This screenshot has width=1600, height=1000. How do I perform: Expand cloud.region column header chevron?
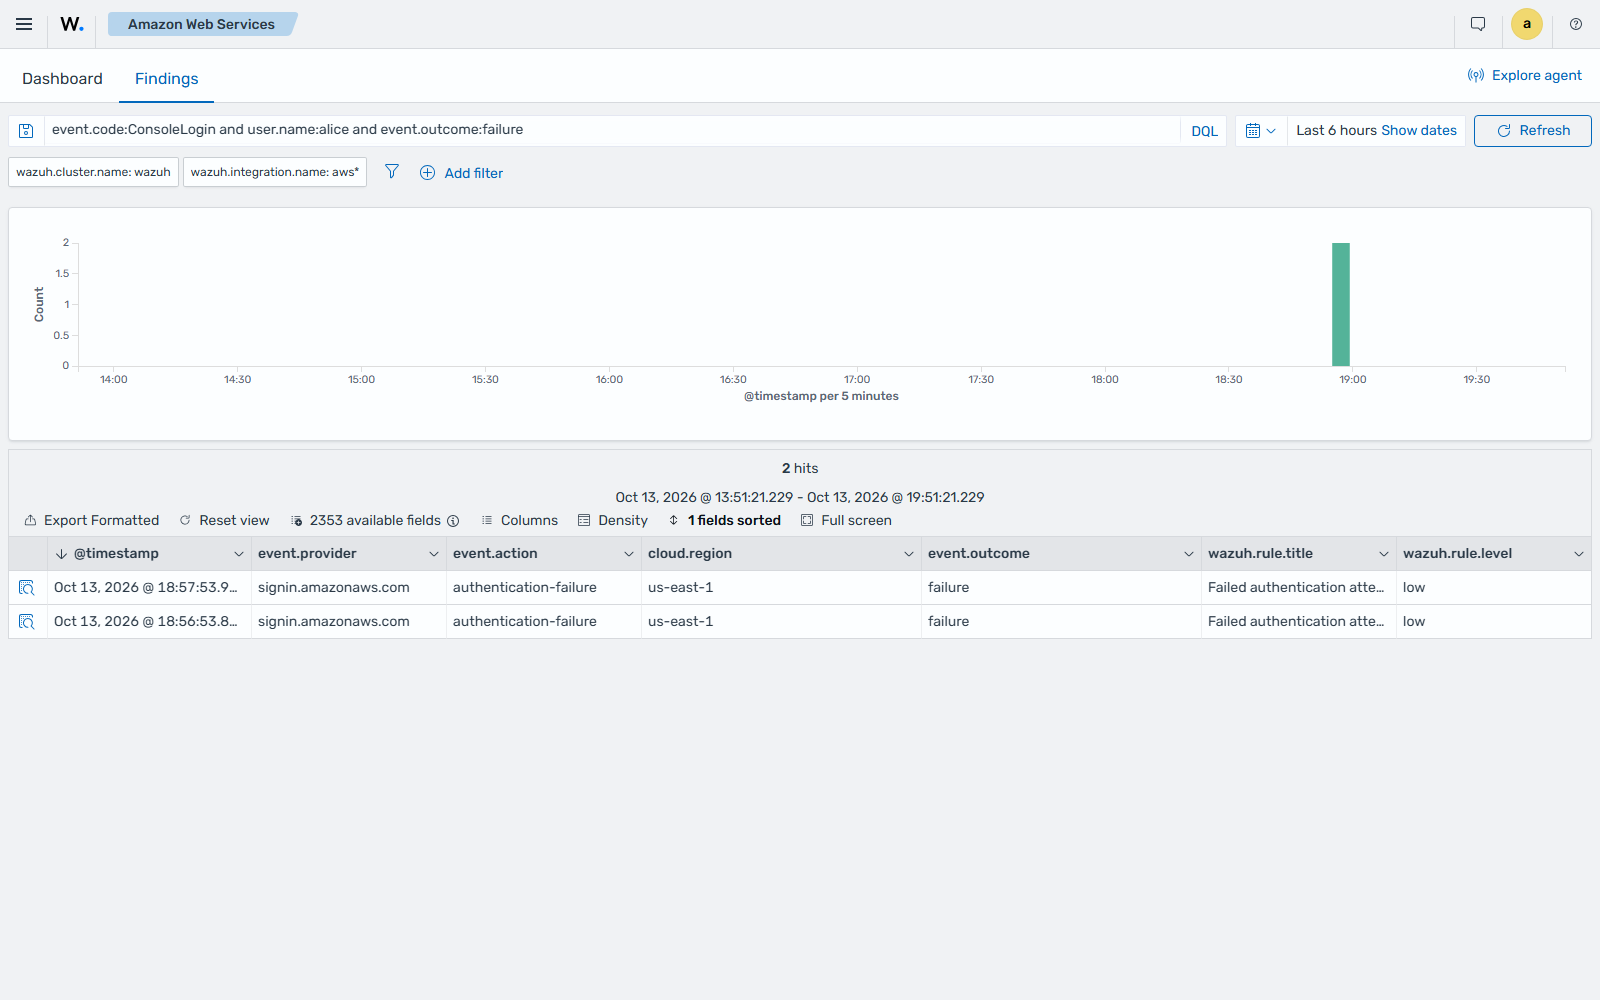click(909, 554)
